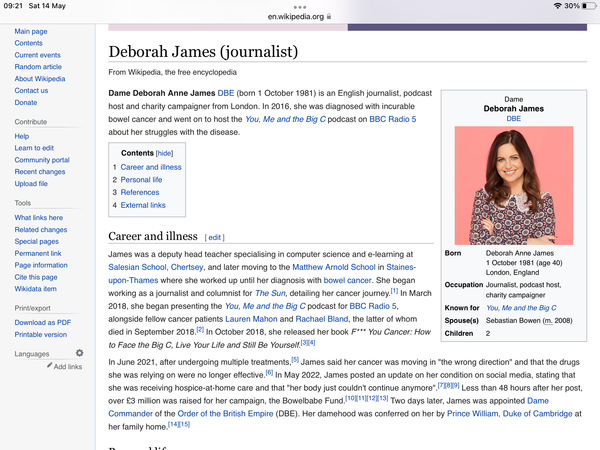Tap the battery indicator icon

[x=585, y=6]
